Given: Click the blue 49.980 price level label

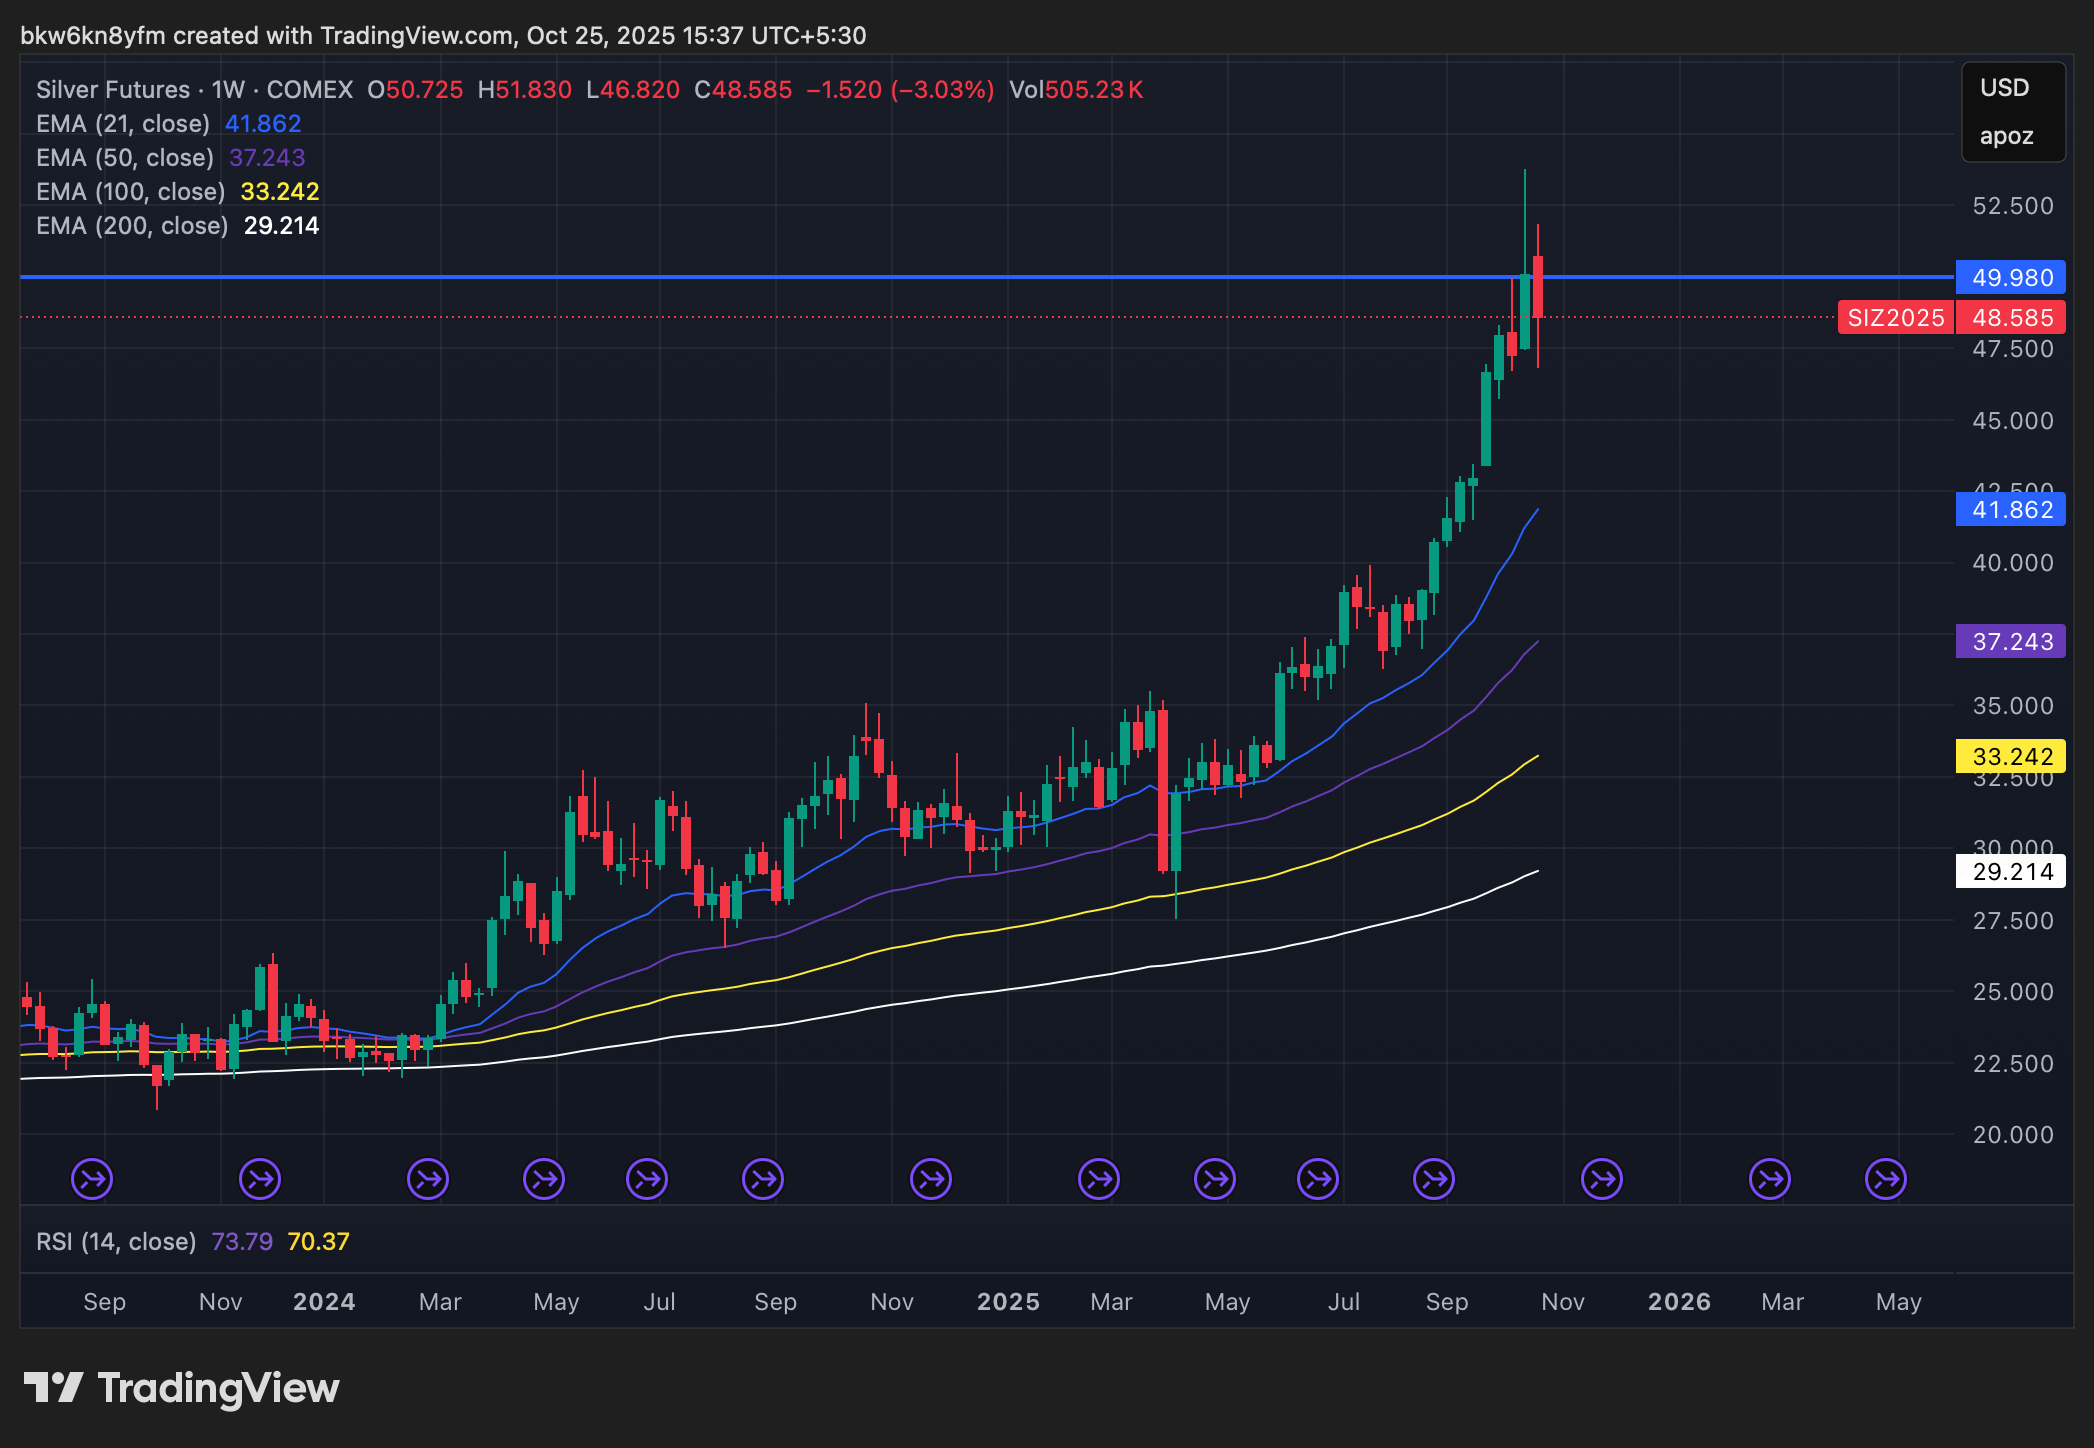Looking at the screenshot, I should click(x=2010, y=278).
